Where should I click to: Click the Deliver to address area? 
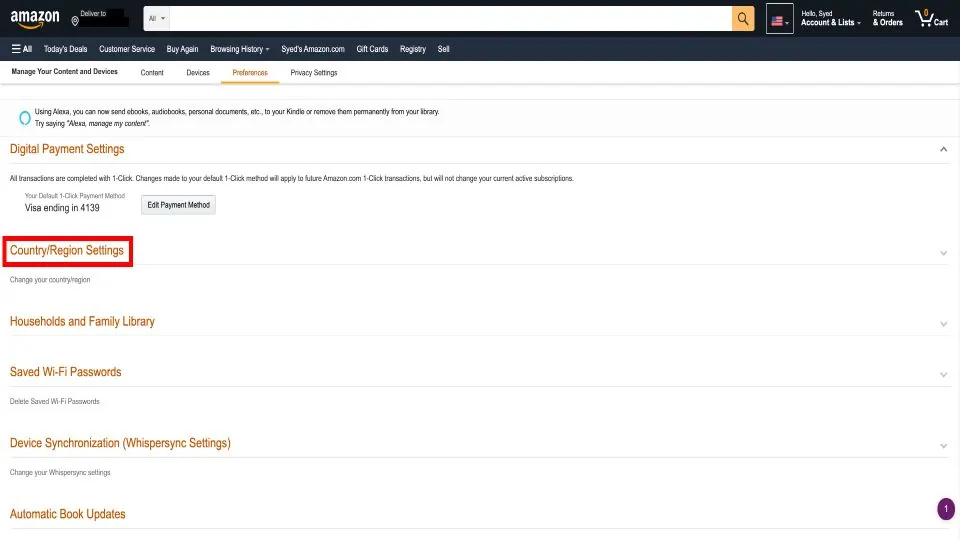pyautogui.click(x=100, y=18)
